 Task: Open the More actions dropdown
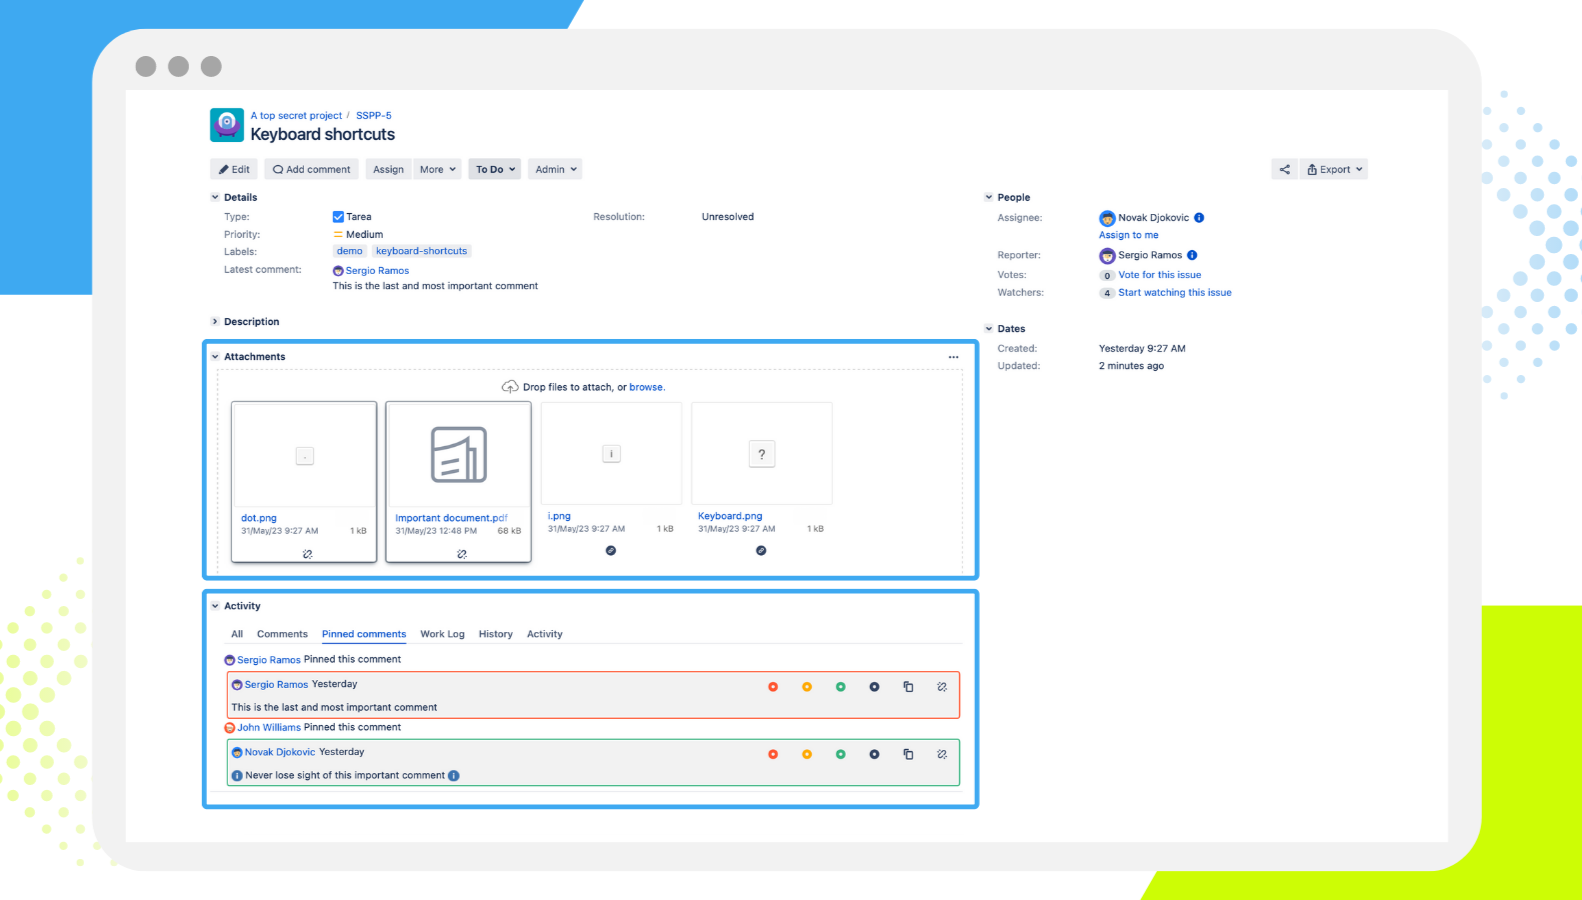tap(437, 170)
